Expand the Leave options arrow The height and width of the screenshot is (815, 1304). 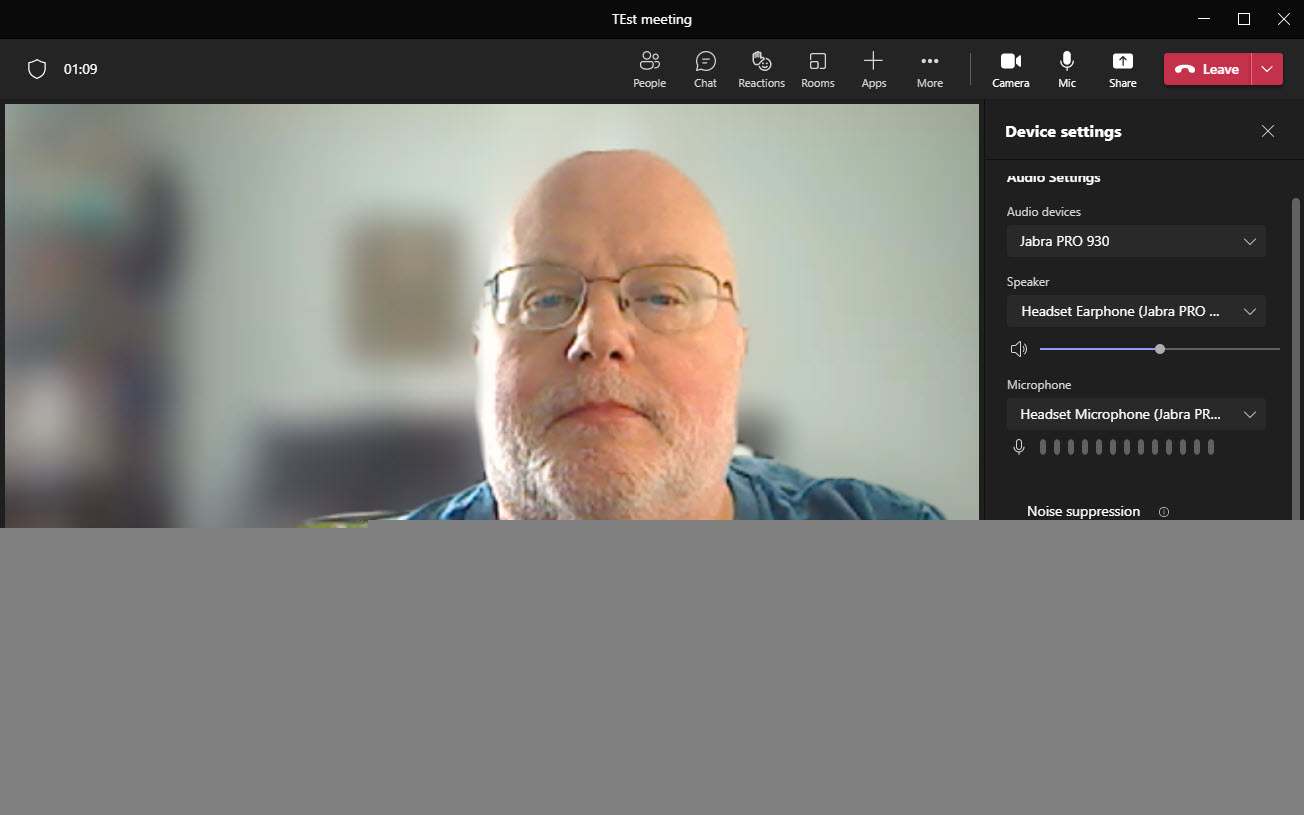1267,69
